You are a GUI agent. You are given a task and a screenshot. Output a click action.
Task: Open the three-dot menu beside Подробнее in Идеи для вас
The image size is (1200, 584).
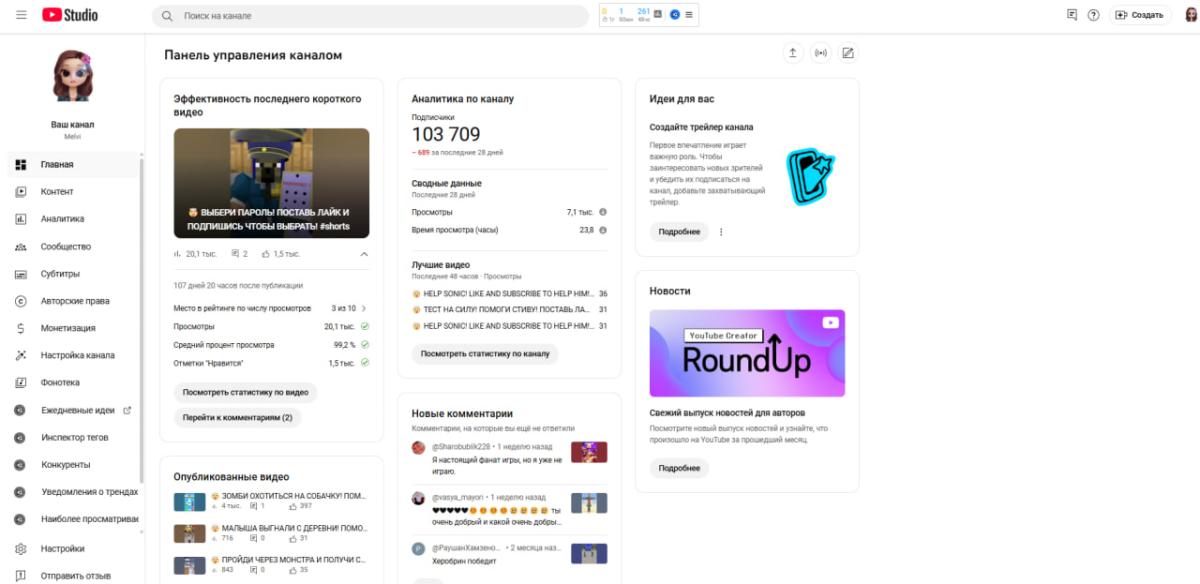(x=721, y=232)
